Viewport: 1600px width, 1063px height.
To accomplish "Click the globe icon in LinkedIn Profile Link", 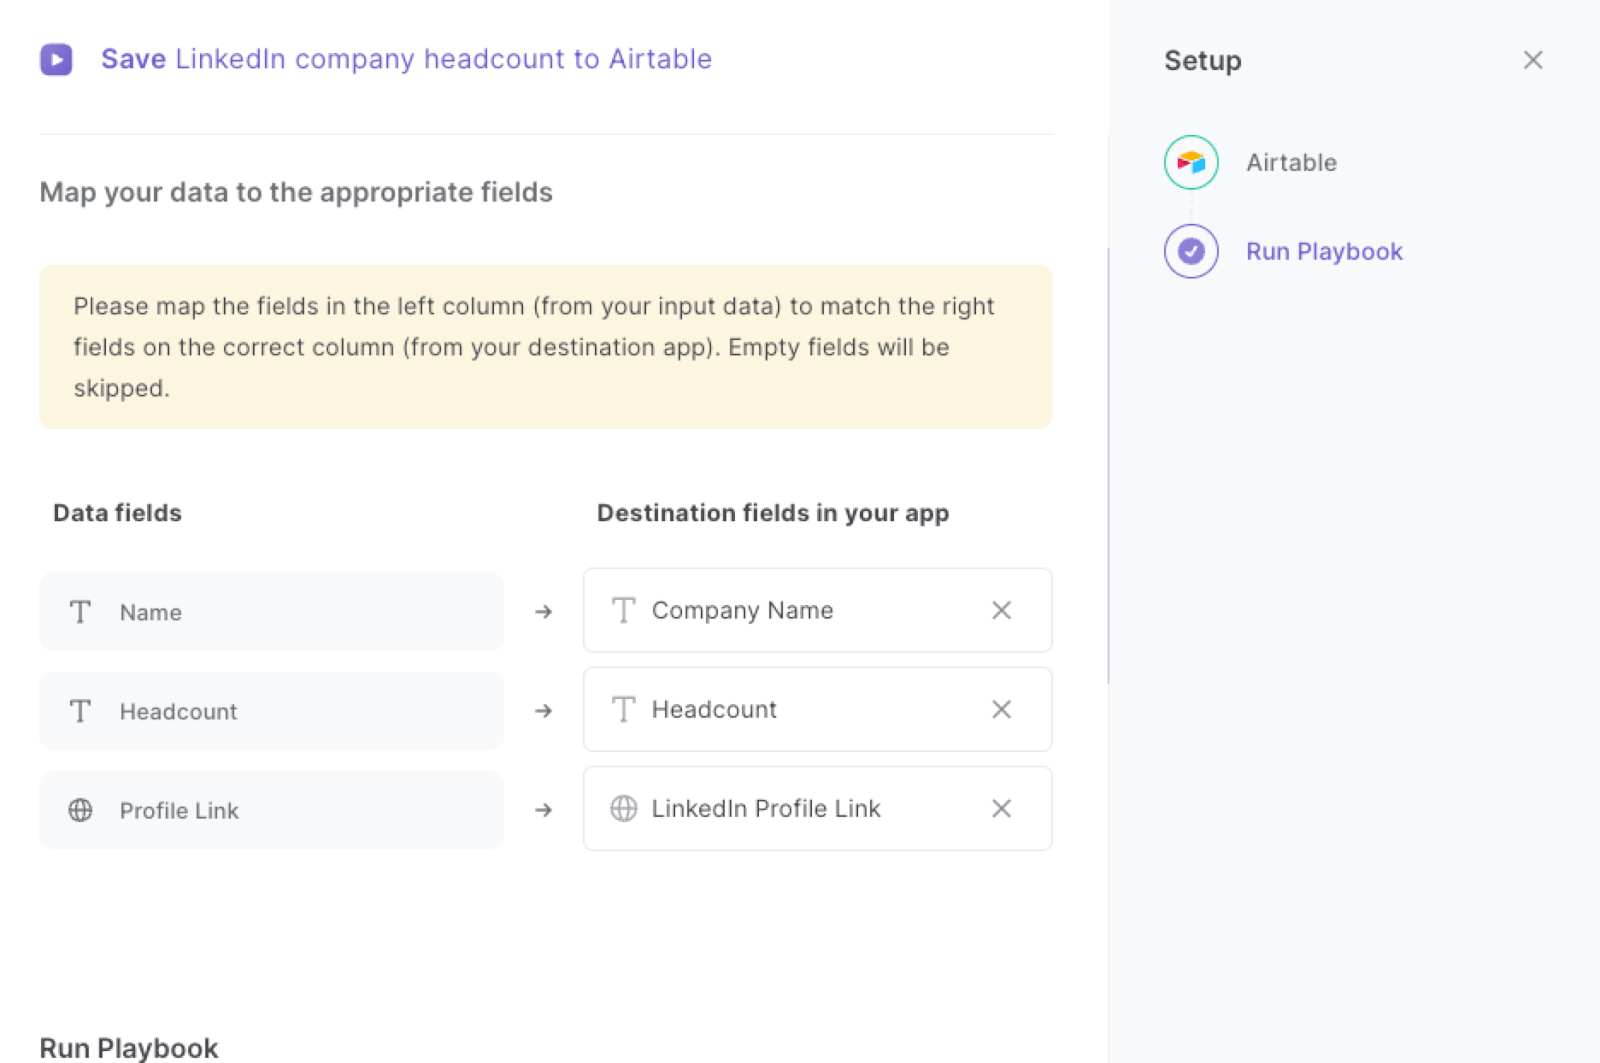I will (623, 808).
